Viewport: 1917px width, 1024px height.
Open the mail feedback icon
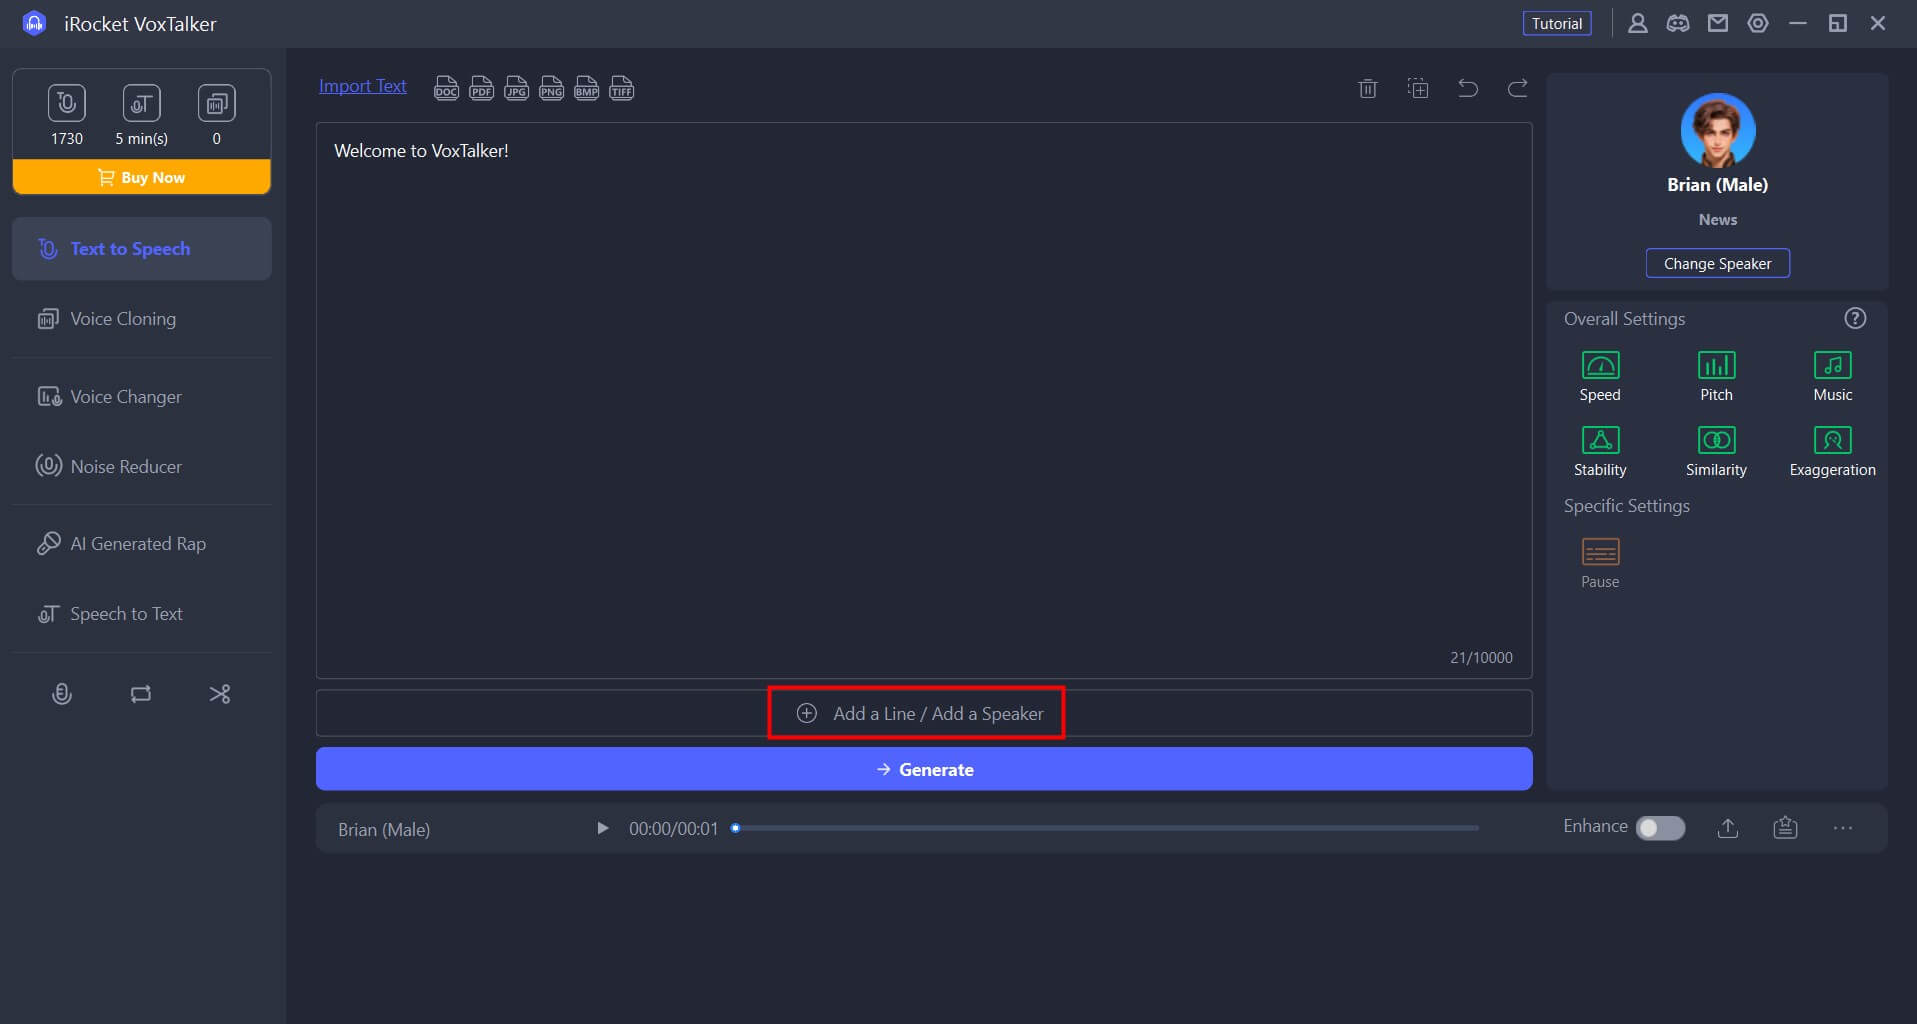point(1718,23)
